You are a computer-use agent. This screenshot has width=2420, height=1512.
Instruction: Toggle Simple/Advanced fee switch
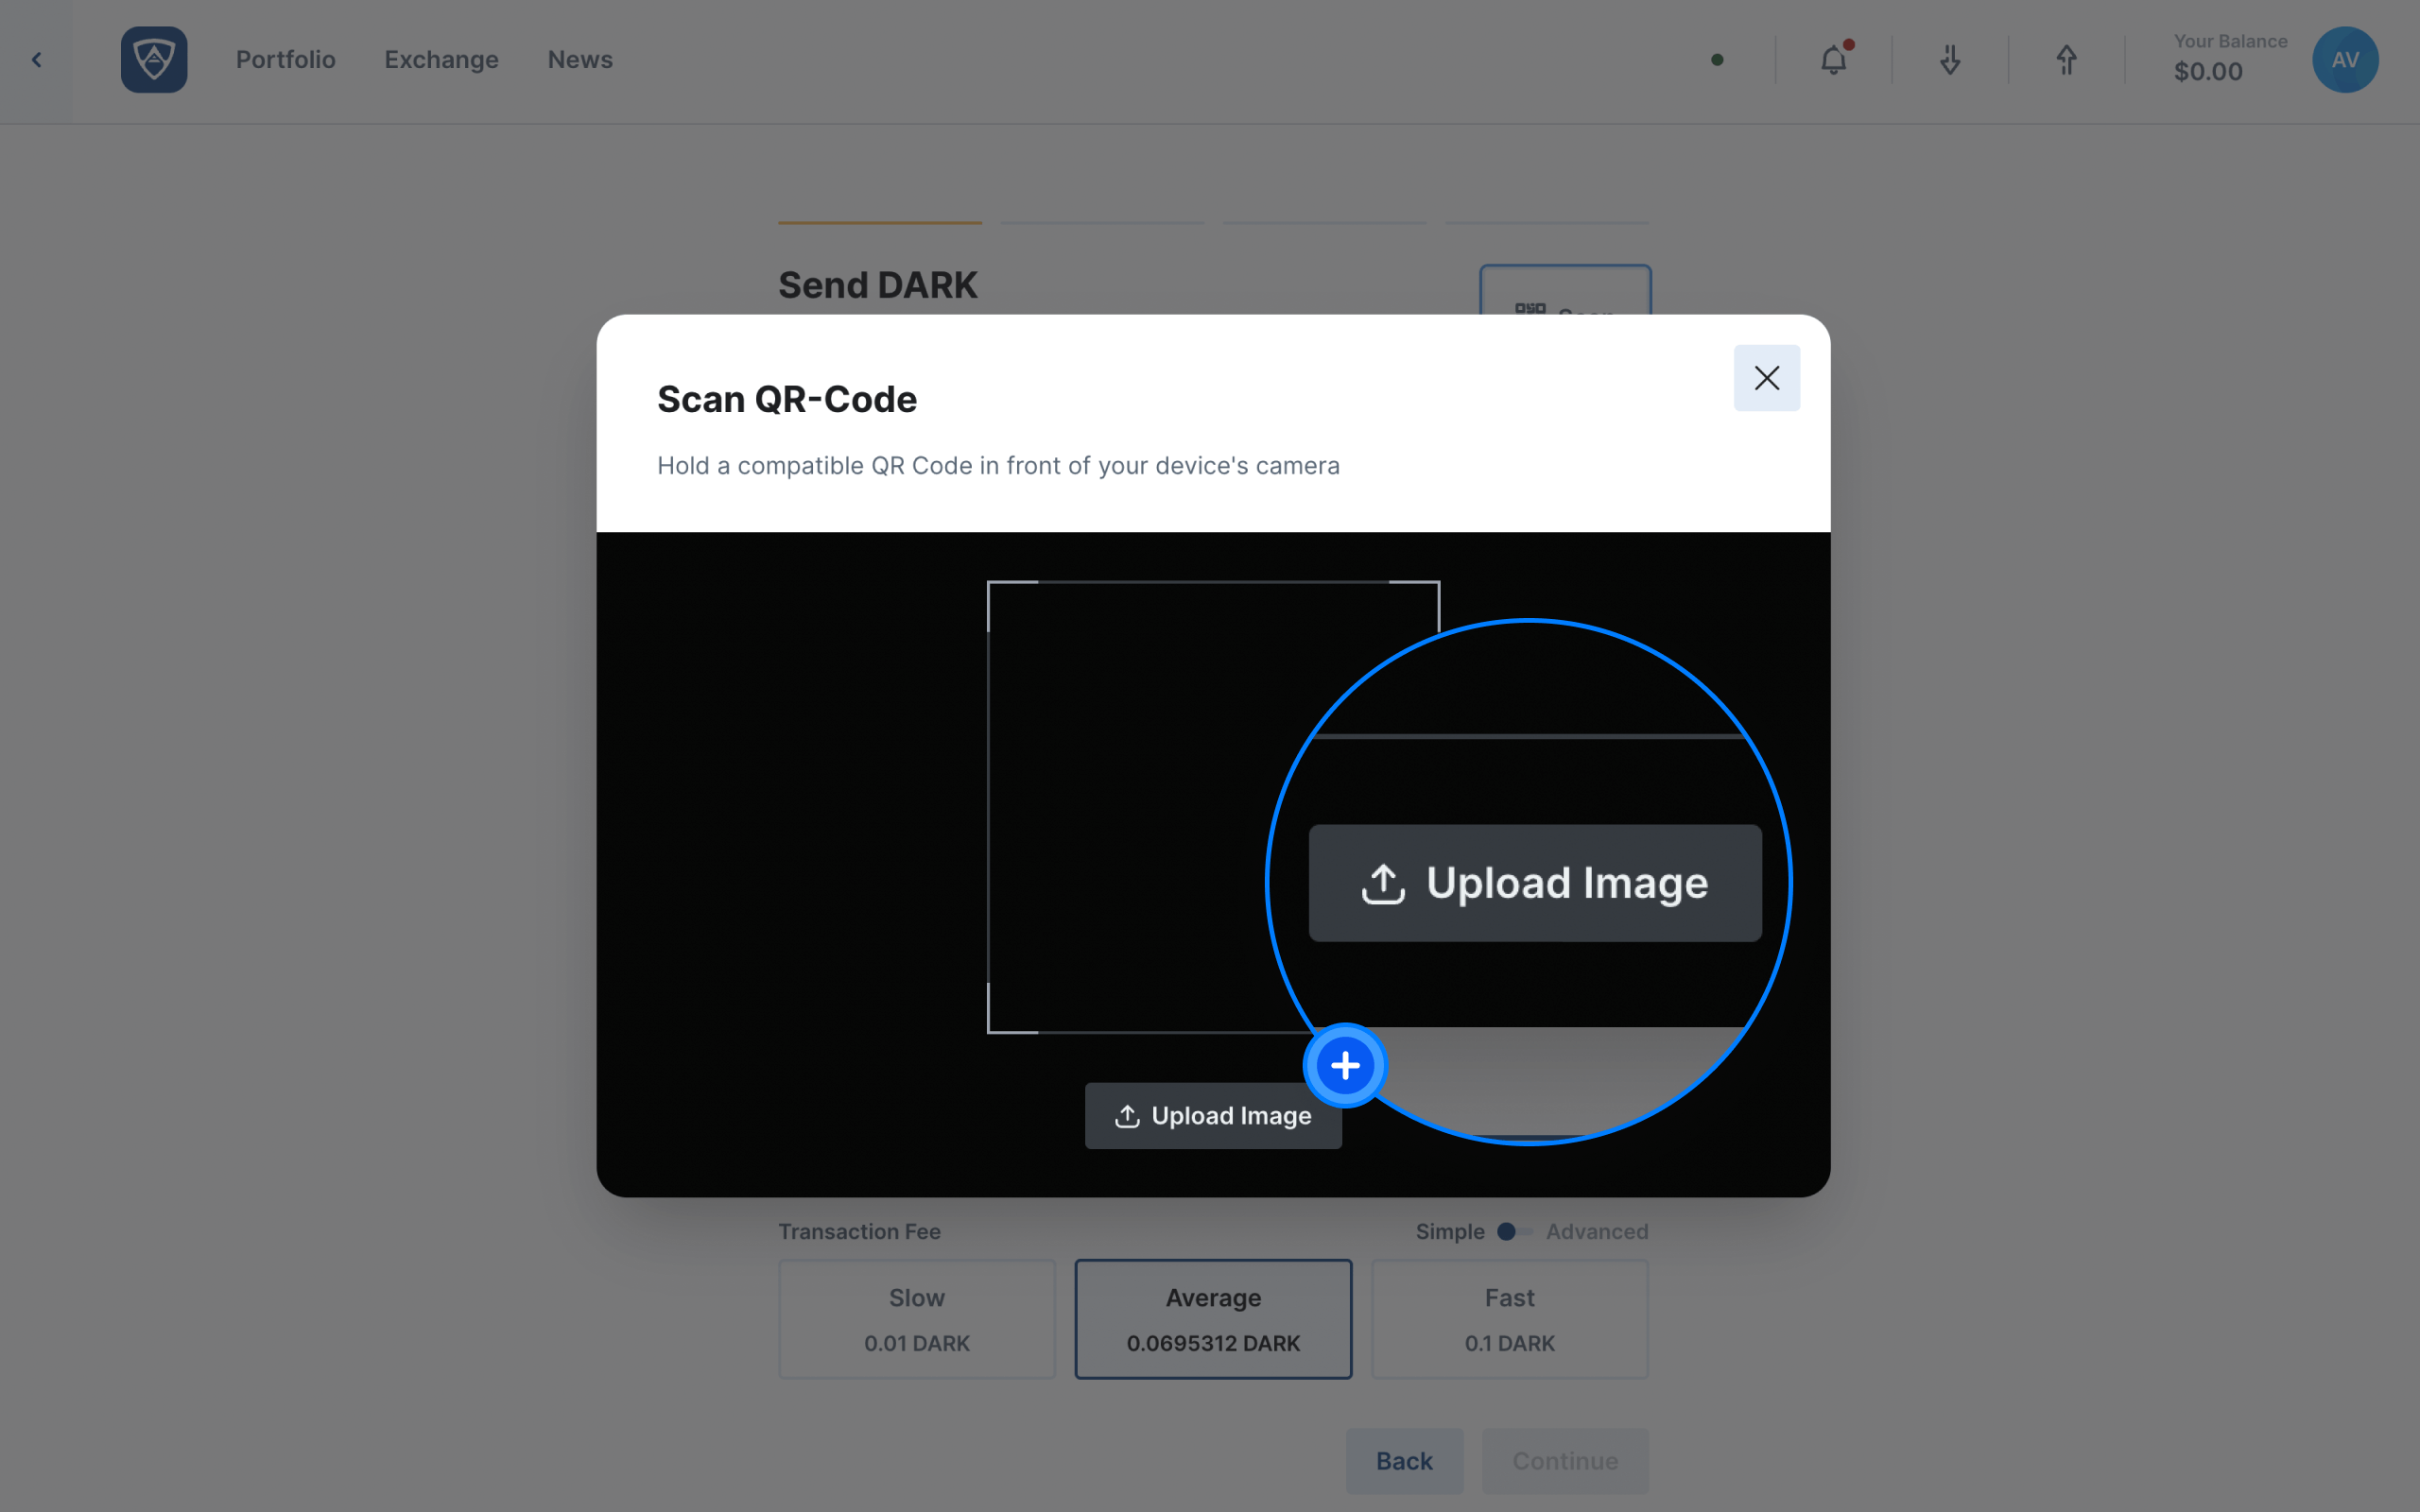coord(1514,1232)
